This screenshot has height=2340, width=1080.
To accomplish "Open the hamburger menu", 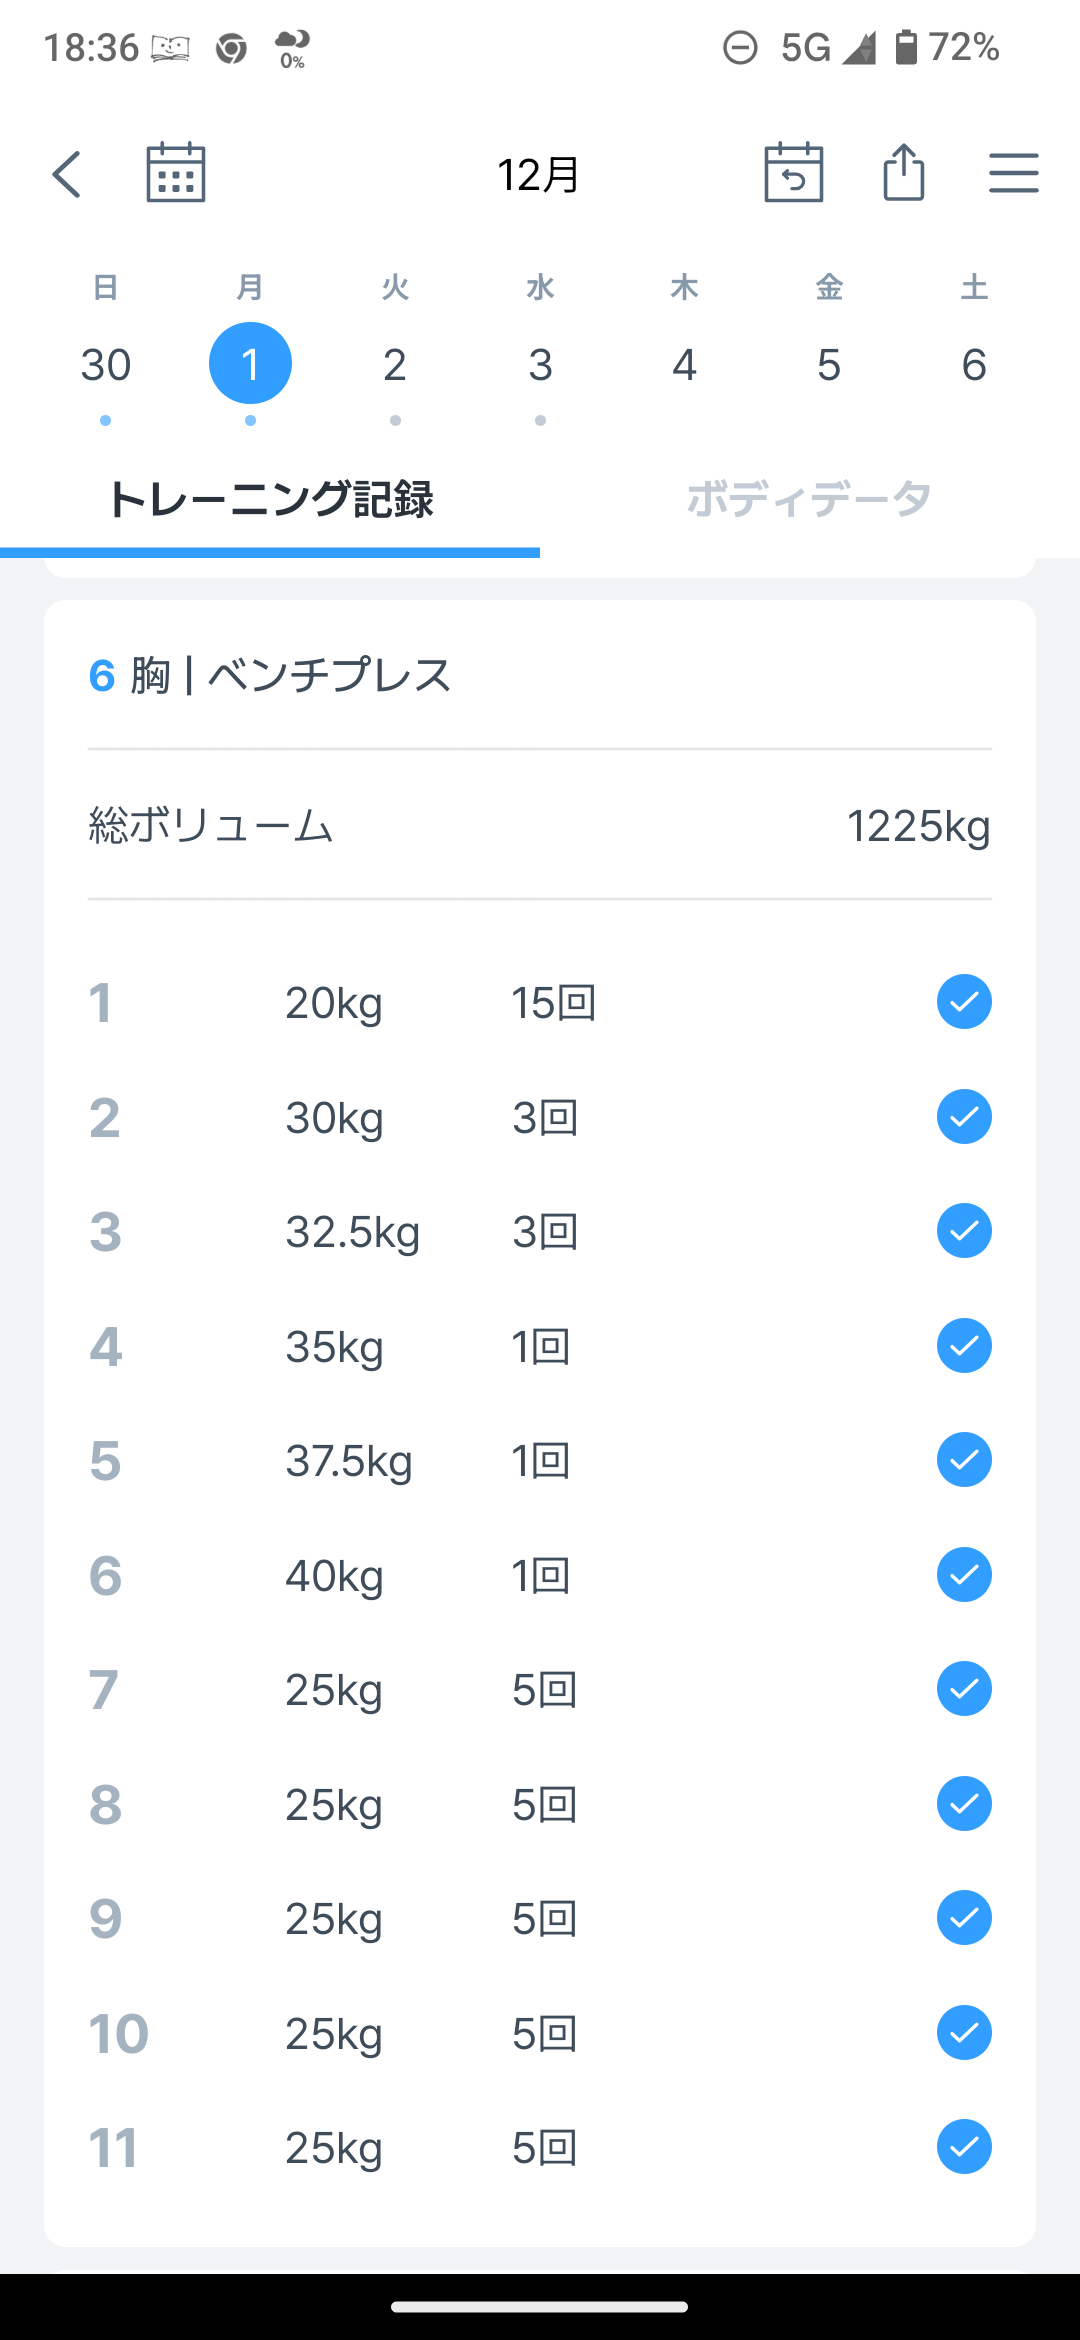I will click(1013, 173).
